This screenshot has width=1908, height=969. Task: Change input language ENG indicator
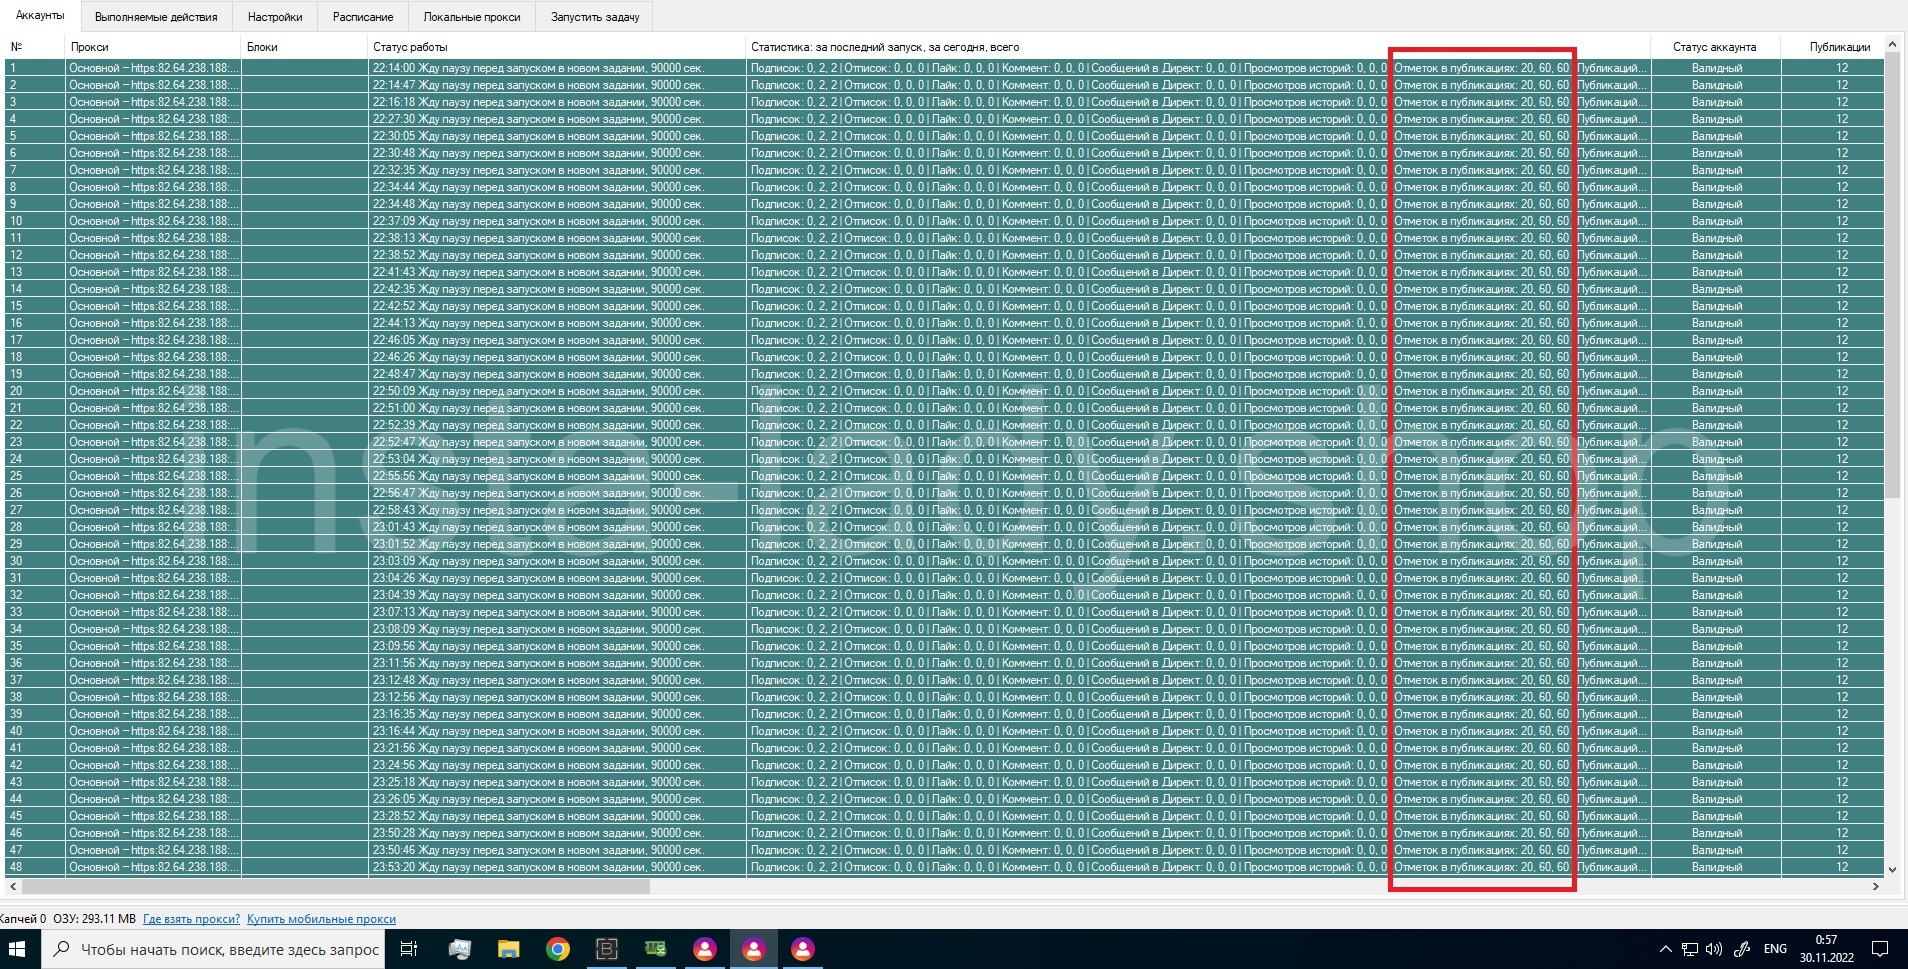[x=1775, y=949]
